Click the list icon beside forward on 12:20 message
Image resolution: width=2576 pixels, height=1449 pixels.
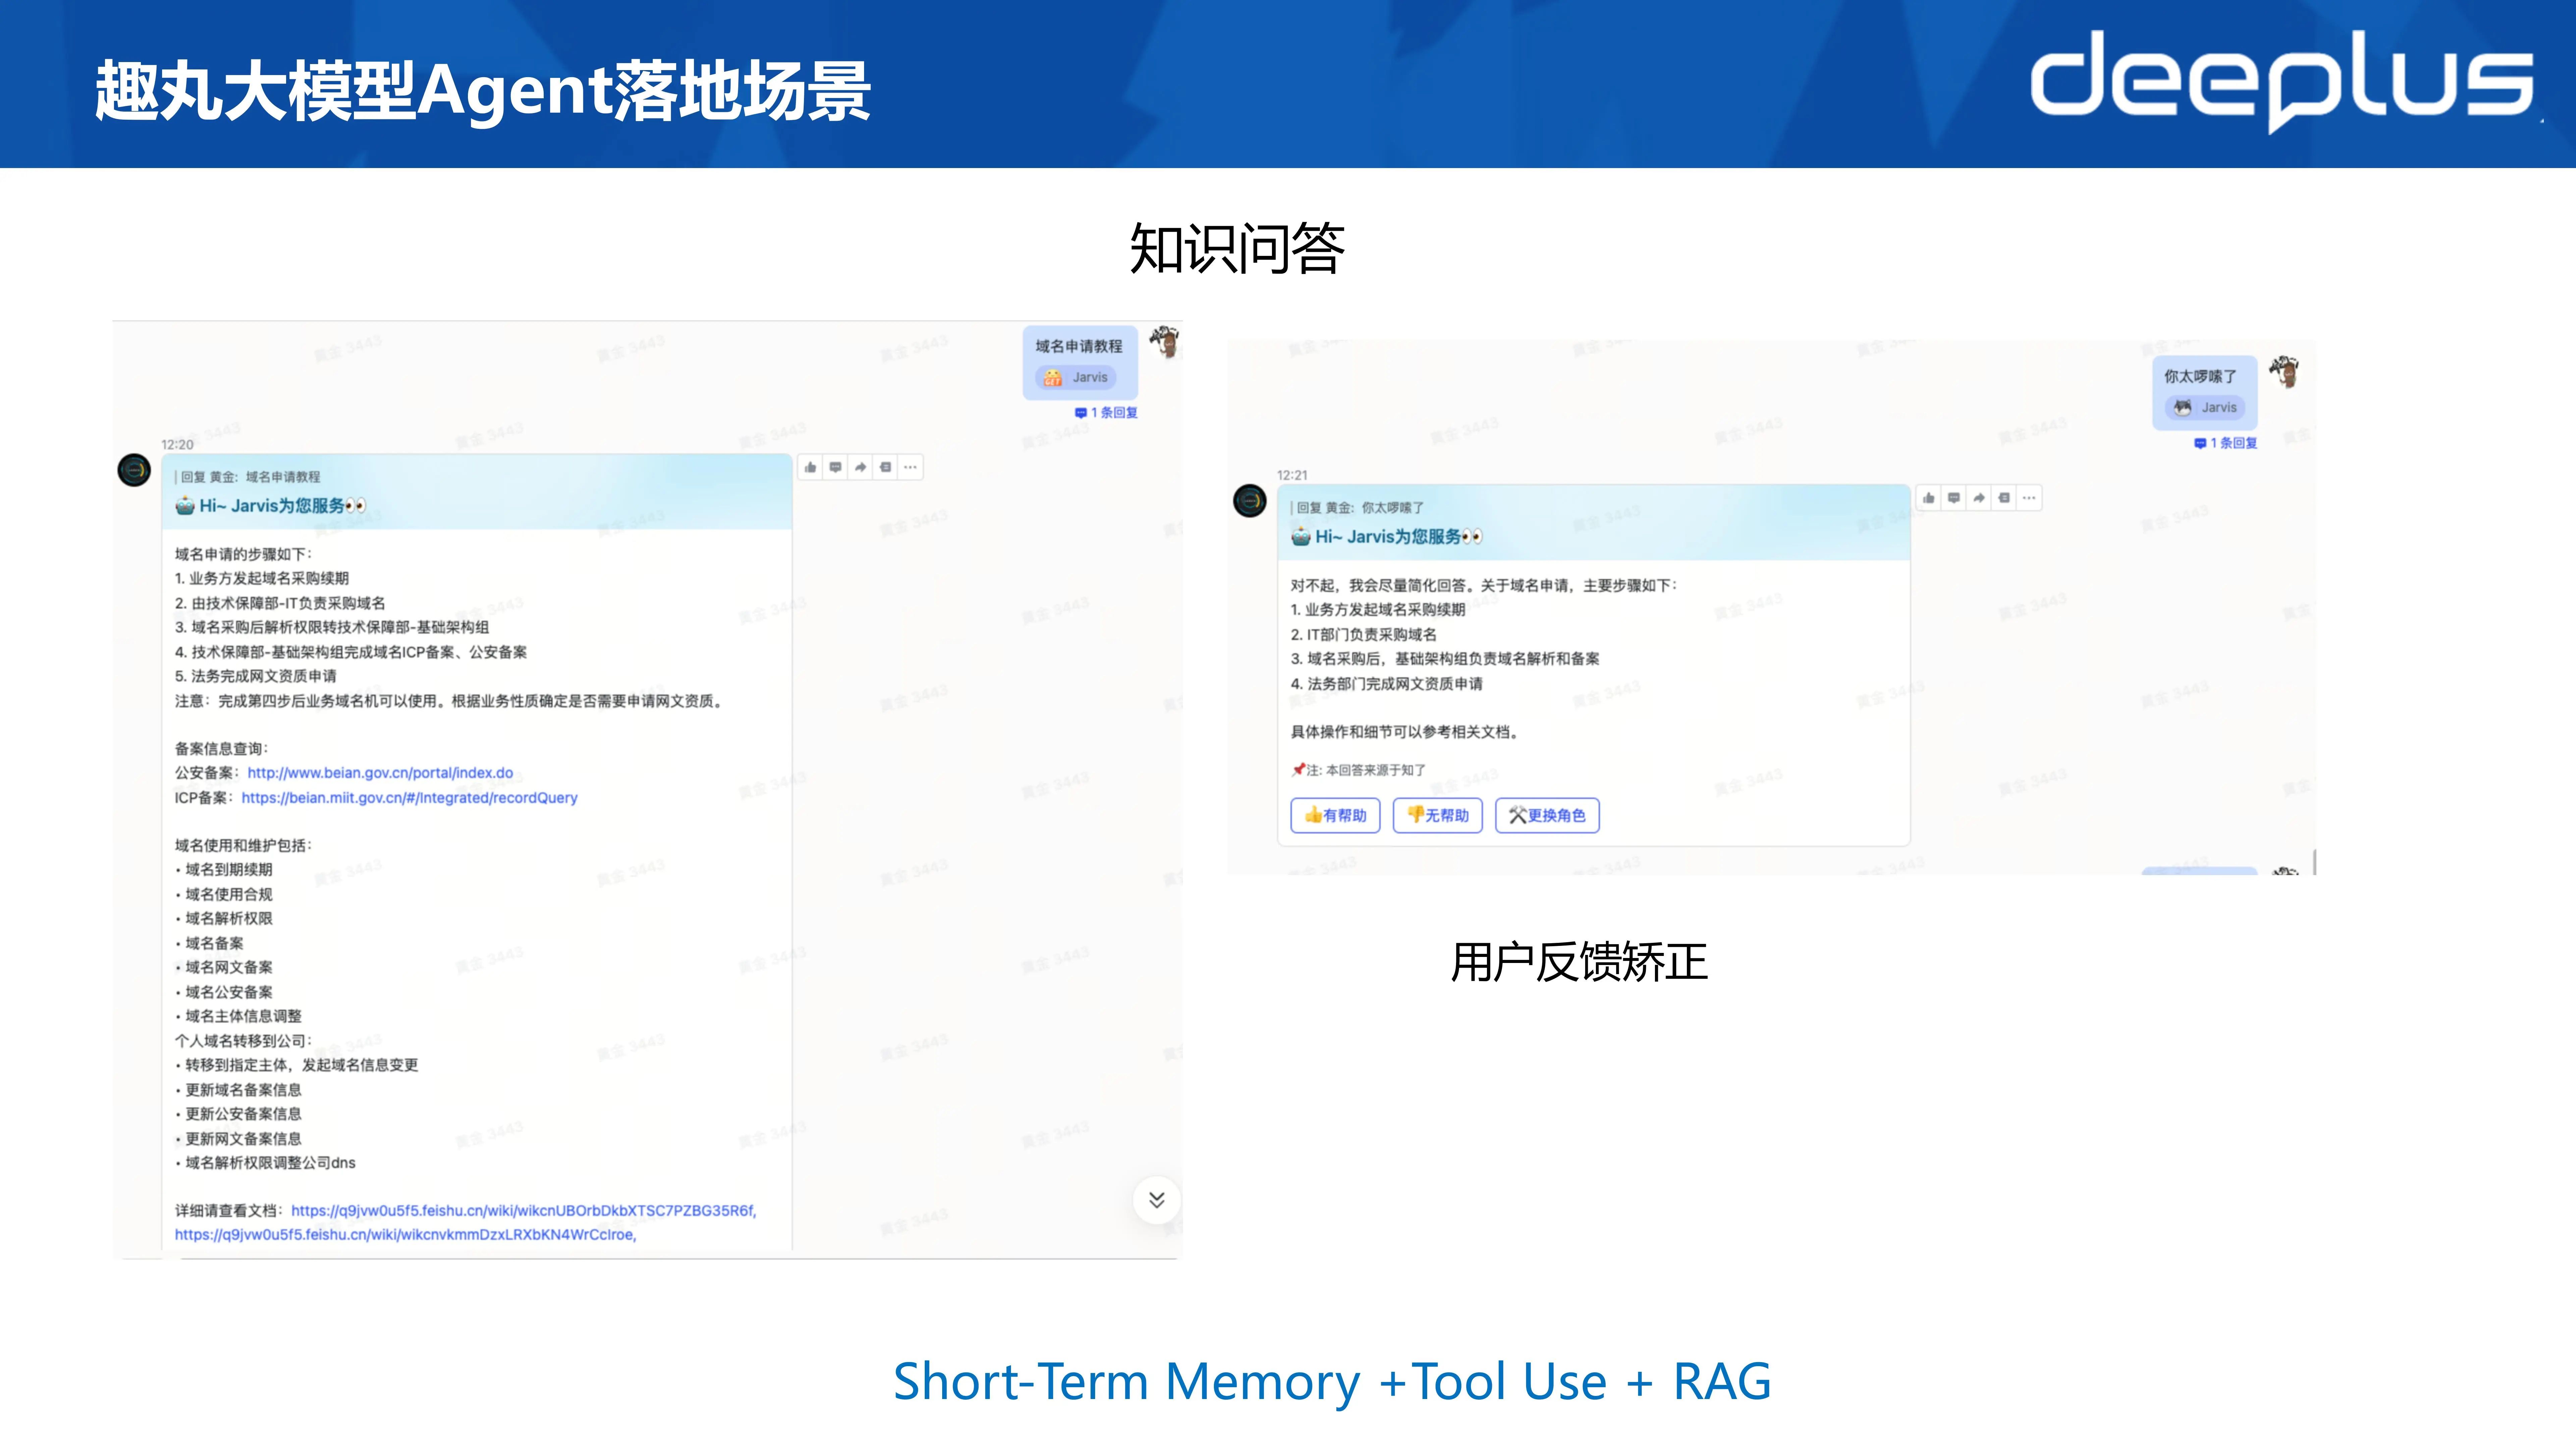pyautogui.click(x=885, y=467)
